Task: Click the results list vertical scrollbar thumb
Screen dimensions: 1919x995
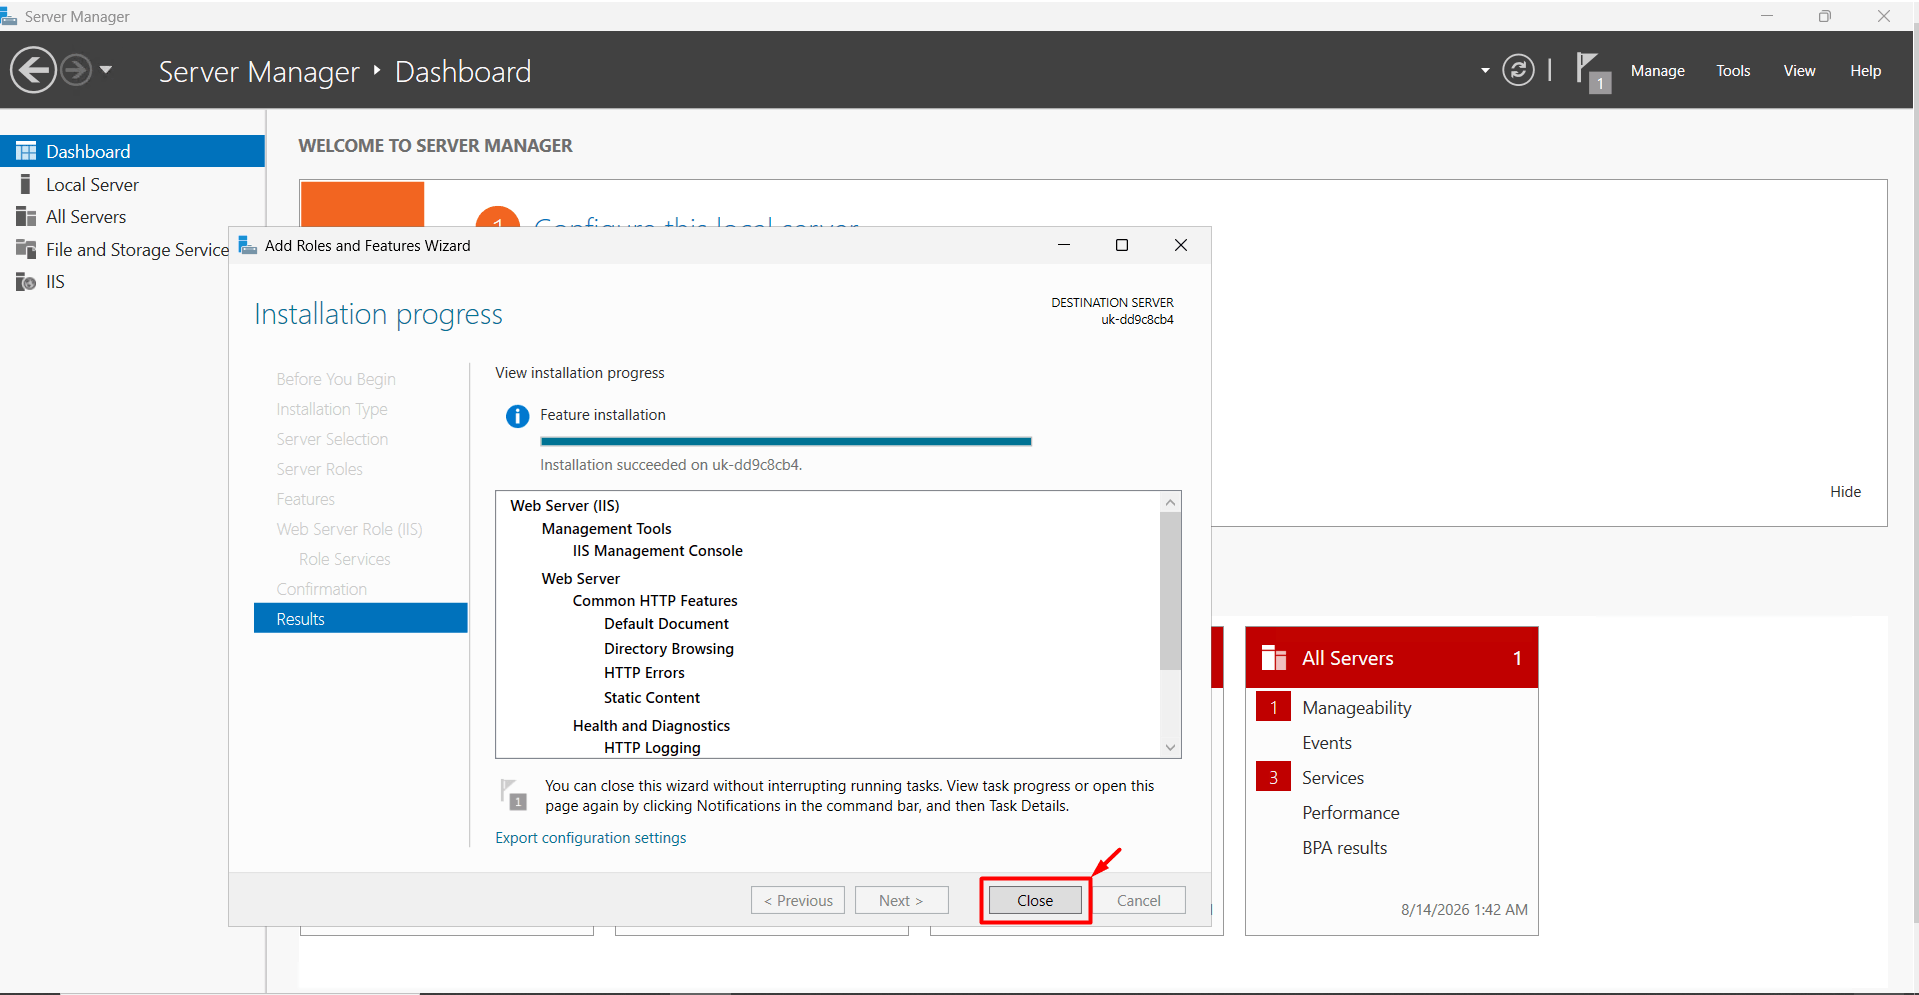Action: coord(1170,591)
